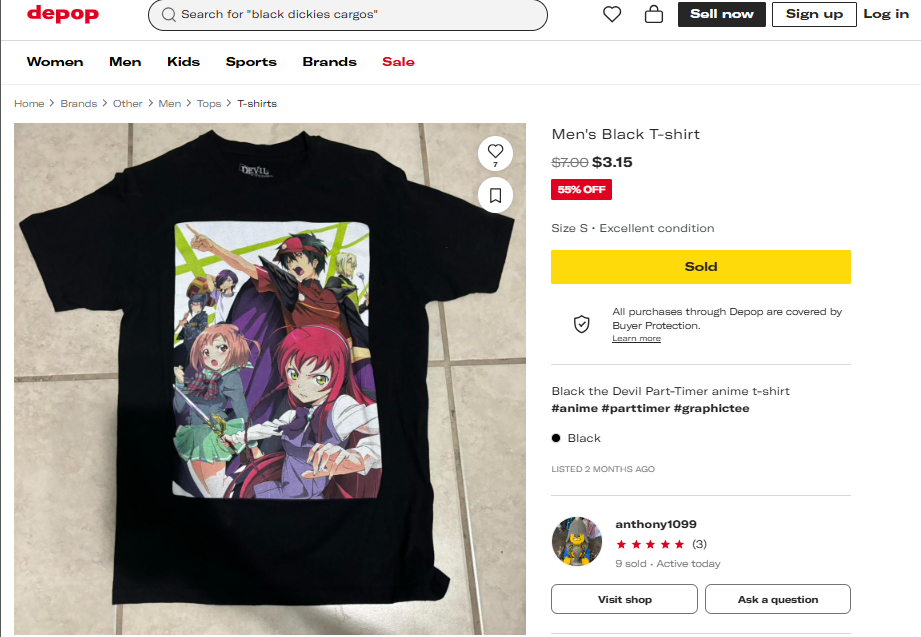Open the Women category menu
Viewport: 921px width, 637px height.
point(55,62)
